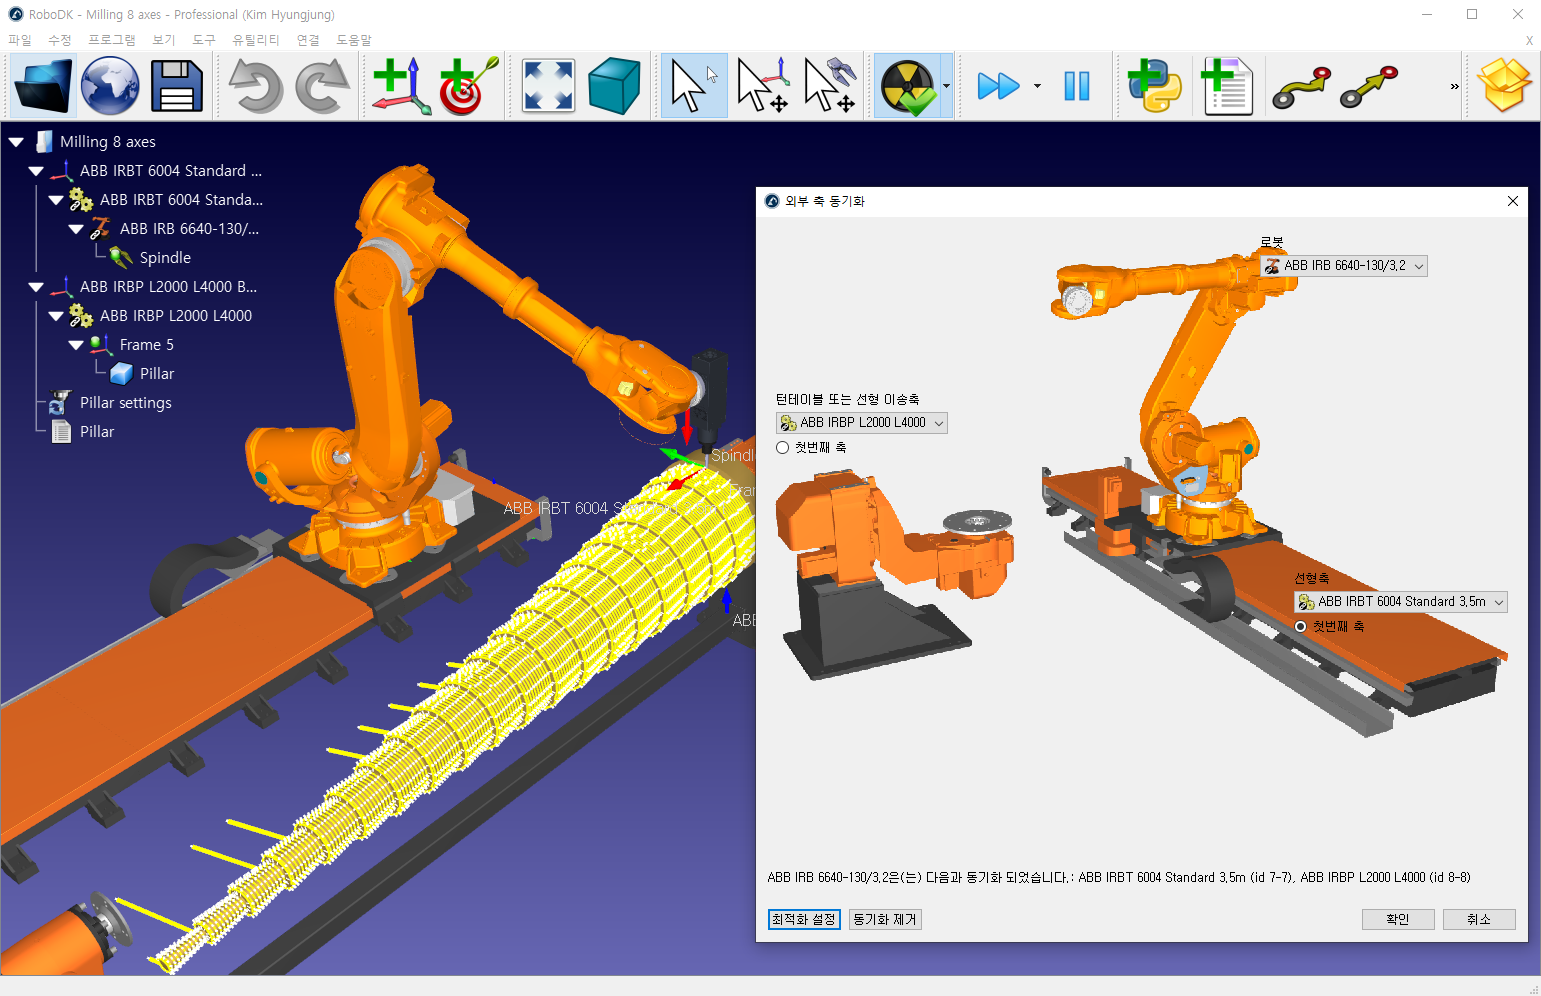Fit all view icon
The width and height of the screenshot is (1541, 996).
point(549,86)
